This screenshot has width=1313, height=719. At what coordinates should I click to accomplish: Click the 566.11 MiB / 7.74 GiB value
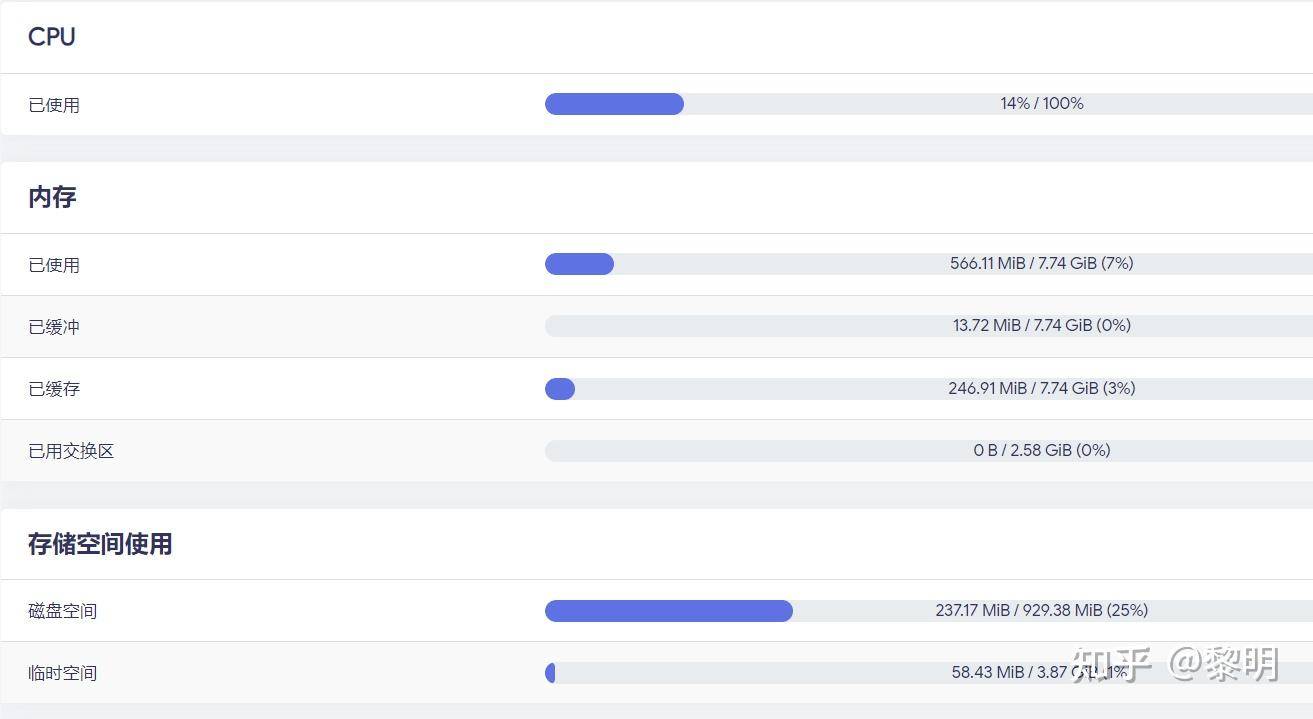click(x=1041, y=263)
